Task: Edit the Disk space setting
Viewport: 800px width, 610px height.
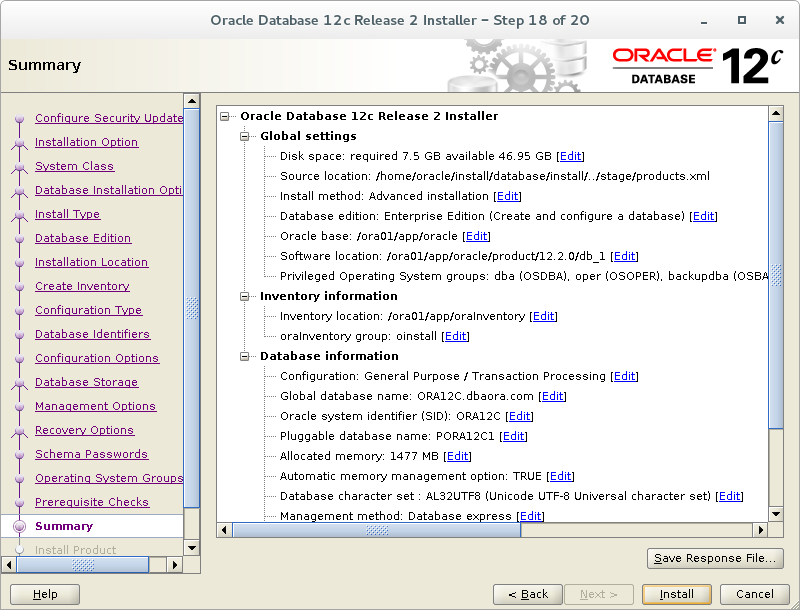Action: [570, 156]
